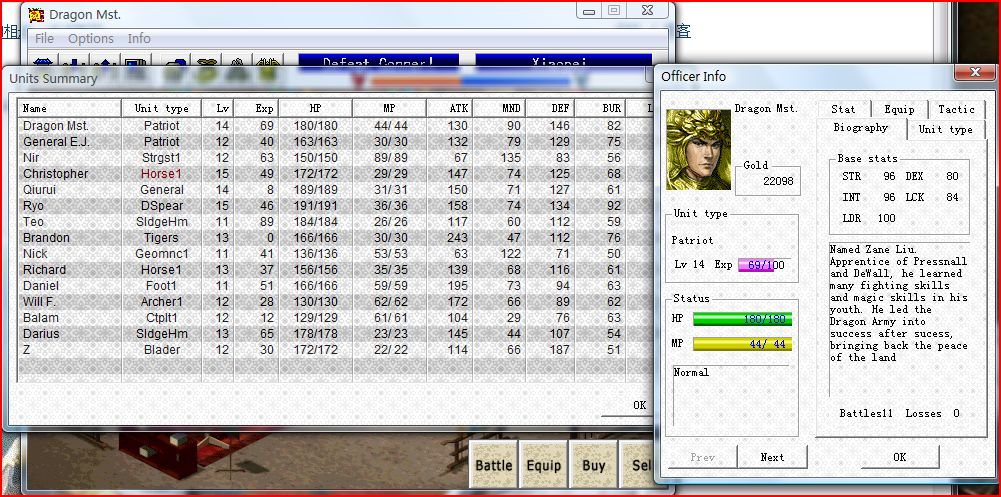The height and width of the screenshot is (497, 1001).
Task: Open the Info menu
Action: coord(139,38)
